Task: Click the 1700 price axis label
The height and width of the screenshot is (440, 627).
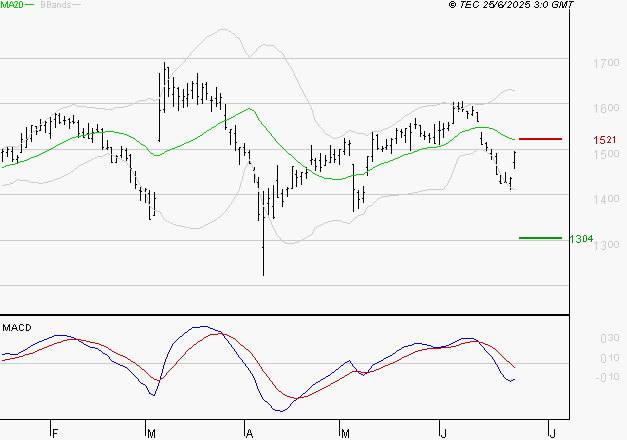Action: [606, 63]
